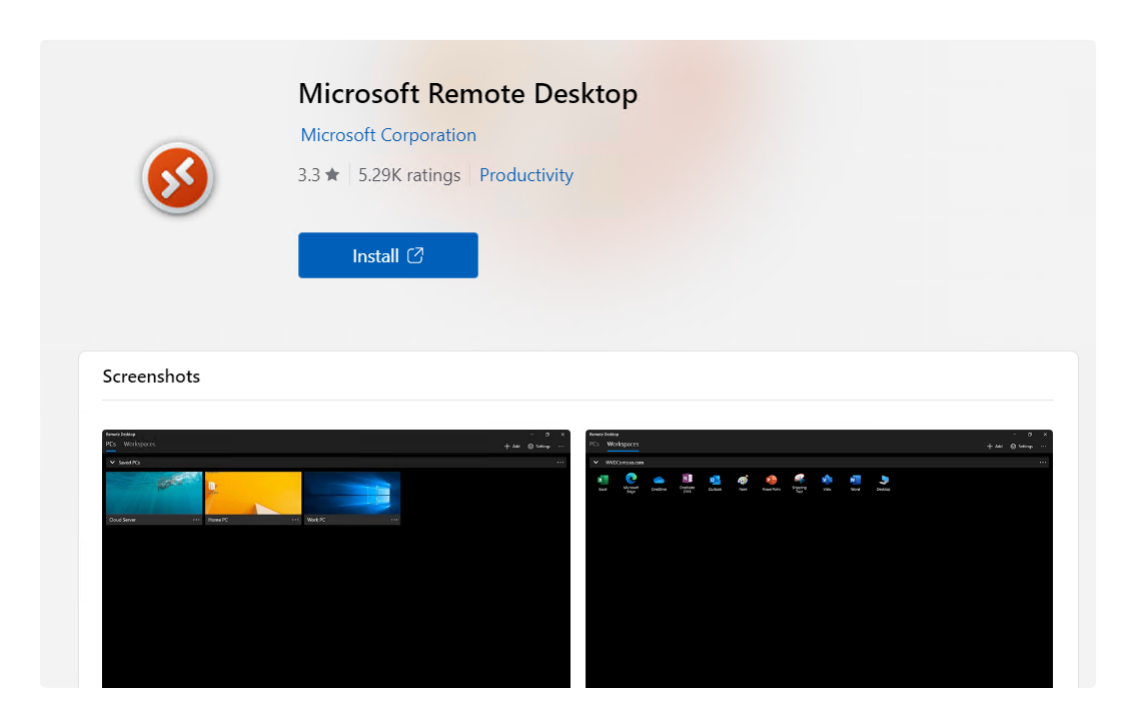Click the rating star icon beside 3.3
Image resolution: width=1136 pixels, height=728 pixels.
point(332,175)
